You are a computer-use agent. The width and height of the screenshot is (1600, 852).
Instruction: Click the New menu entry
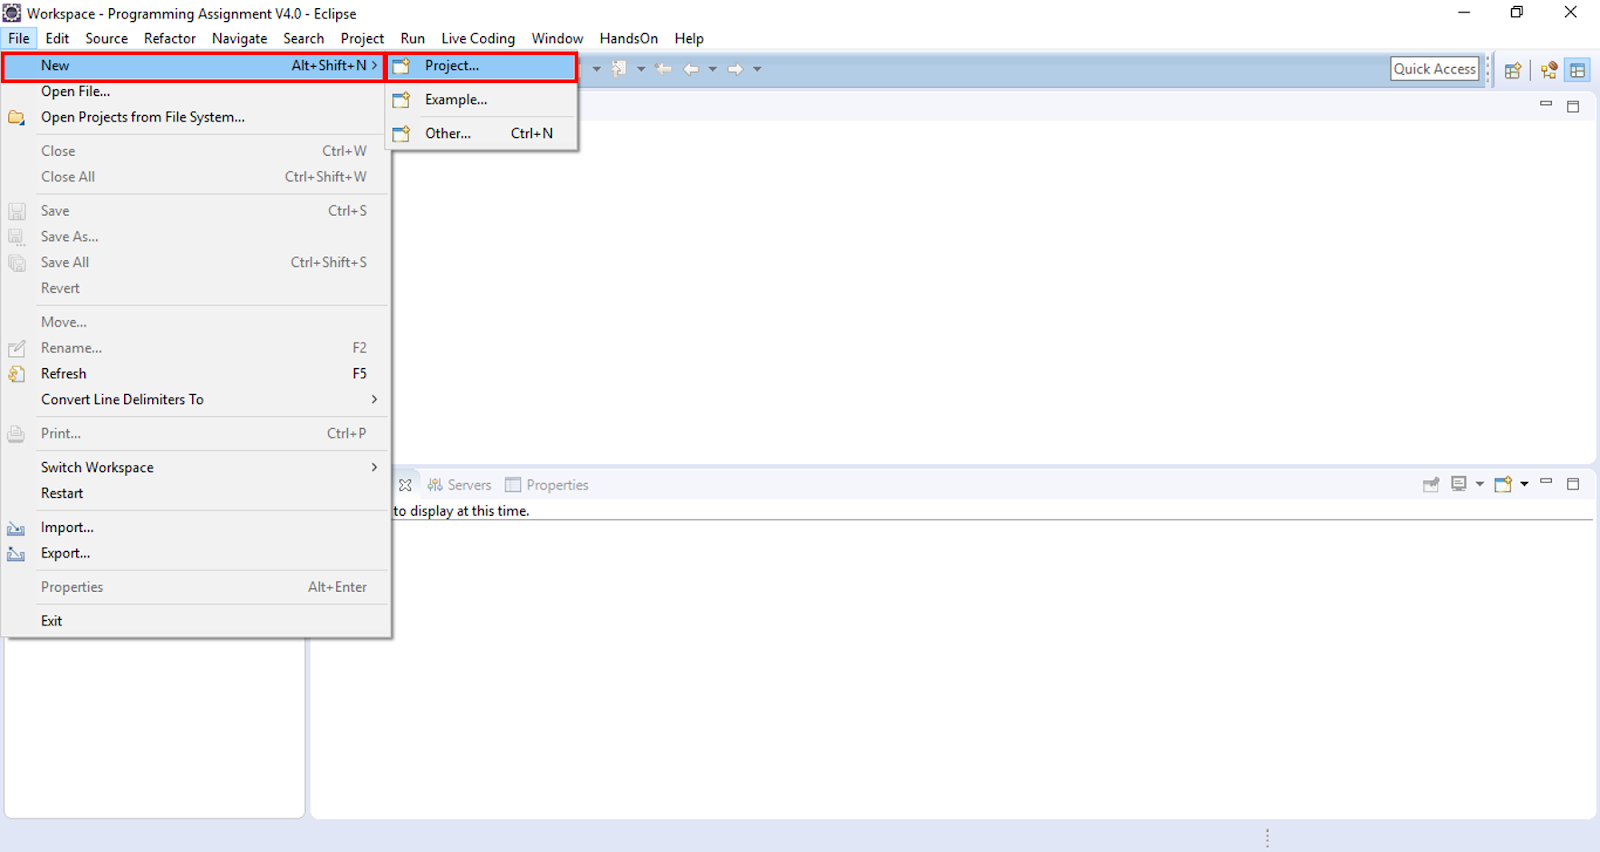point(194,66)
